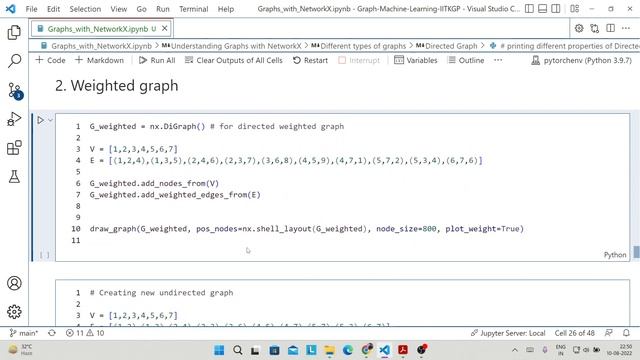Click Run All cells

(157, 60)
